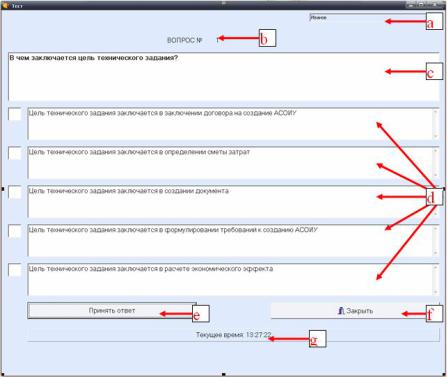Select checkbox for the cost estimate answer

[15, 153]
